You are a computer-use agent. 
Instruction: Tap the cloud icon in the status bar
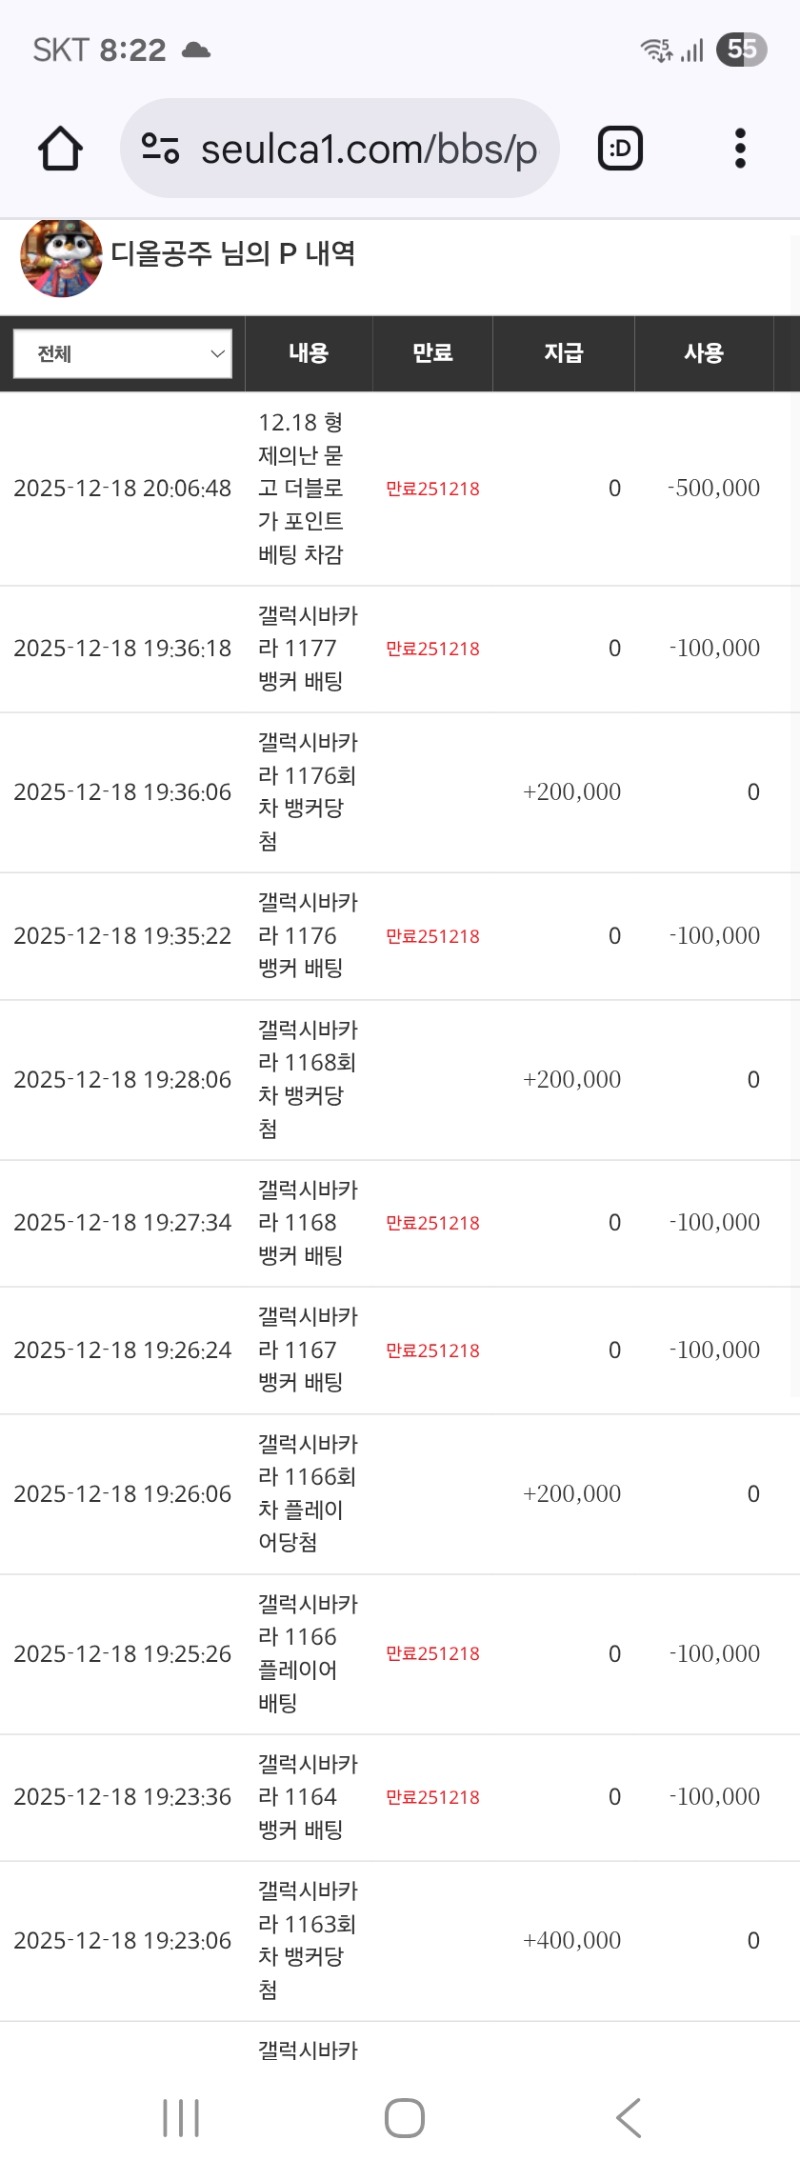click(196, 50)
